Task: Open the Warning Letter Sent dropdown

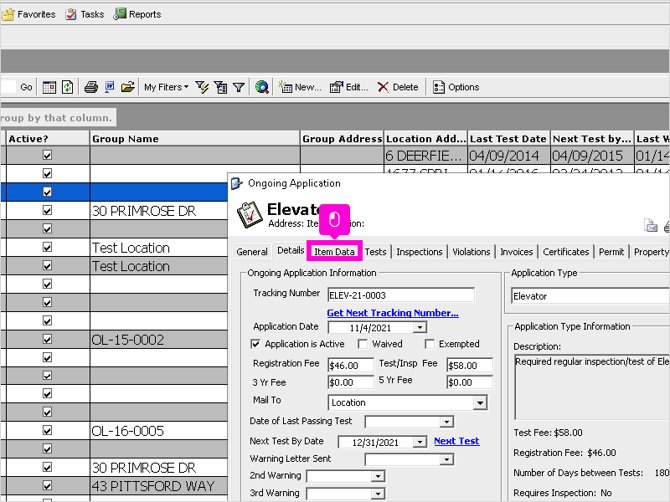Action: (x=447, y=460)
